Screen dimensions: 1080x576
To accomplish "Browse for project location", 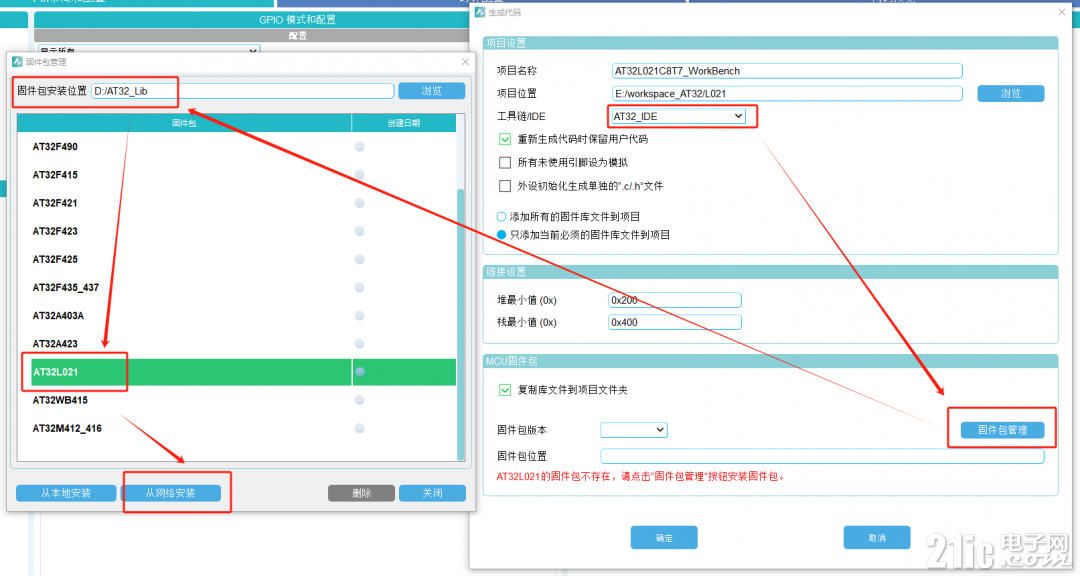I will [x=1010, y=94].
